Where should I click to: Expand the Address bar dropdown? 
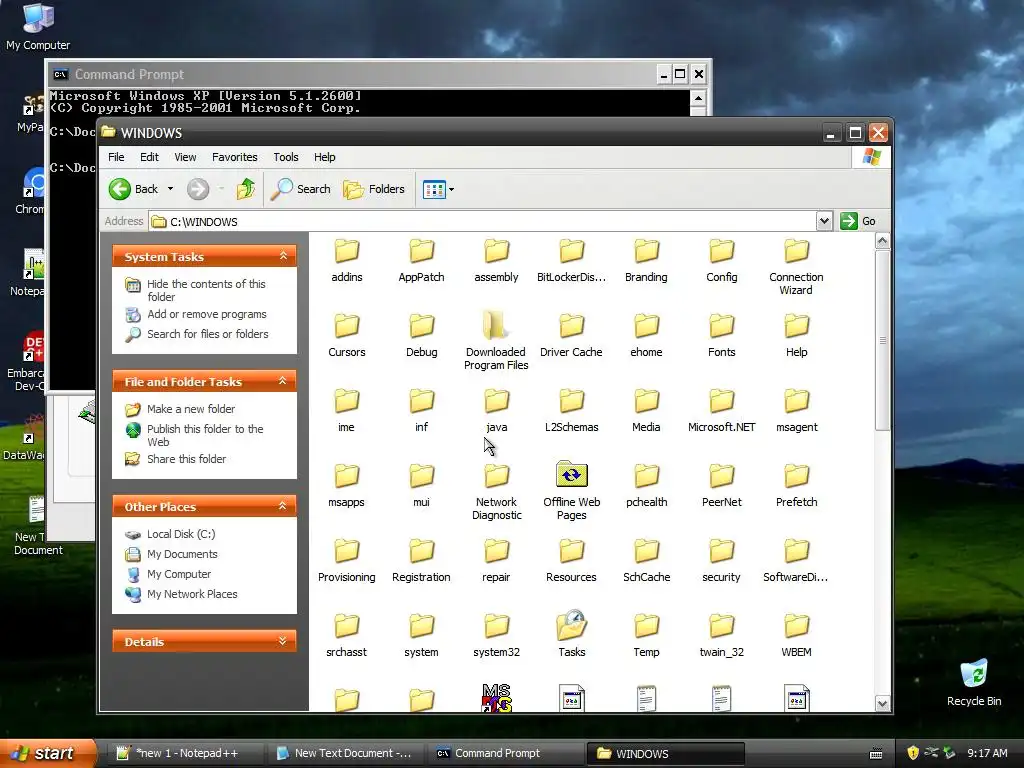click(x=824, y=221)
